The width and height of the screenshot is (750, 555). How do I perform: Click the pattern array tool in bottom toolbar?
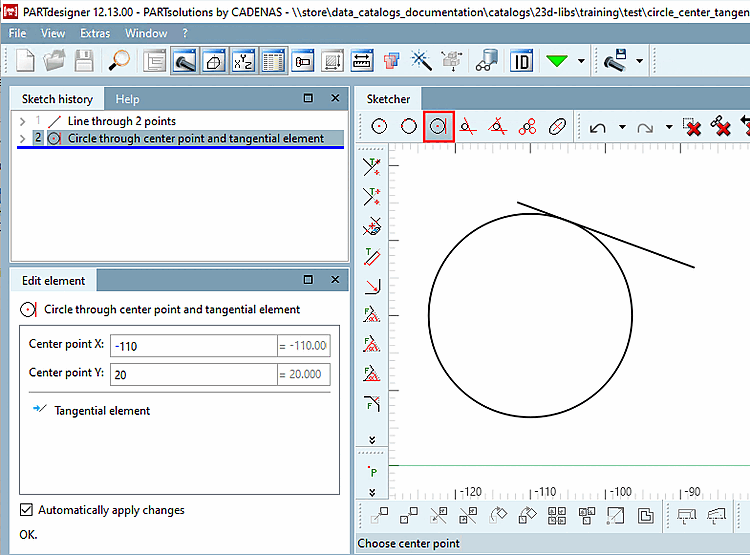click(557, 515)
